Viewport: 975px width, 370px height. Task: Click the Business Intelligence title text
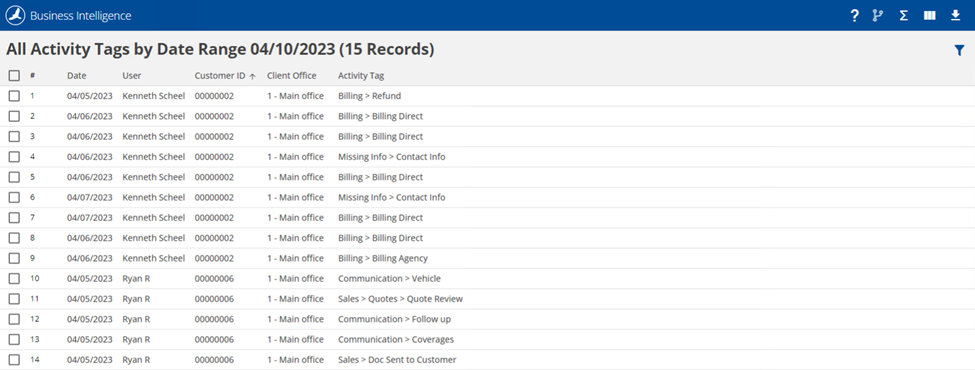tap(81, 16)
